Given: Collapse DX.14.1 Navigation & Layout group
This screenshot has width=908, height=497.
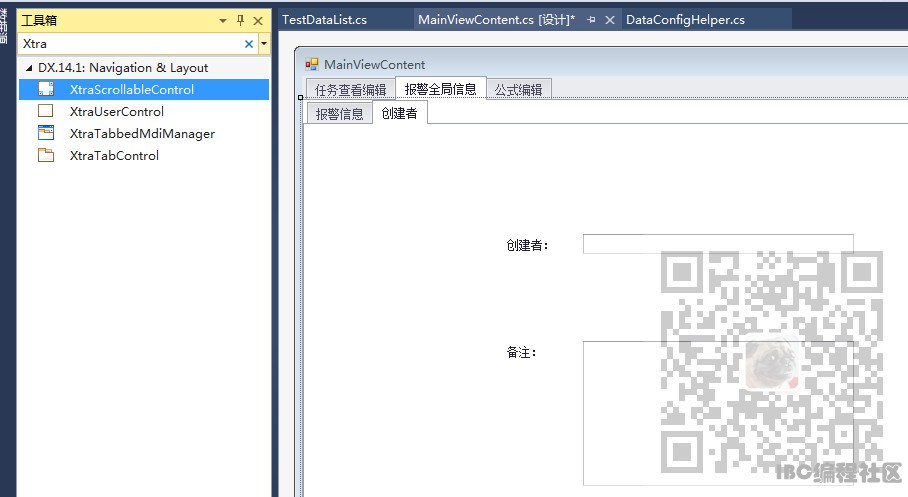Looking at the screenshot, I should pos(29,68).
